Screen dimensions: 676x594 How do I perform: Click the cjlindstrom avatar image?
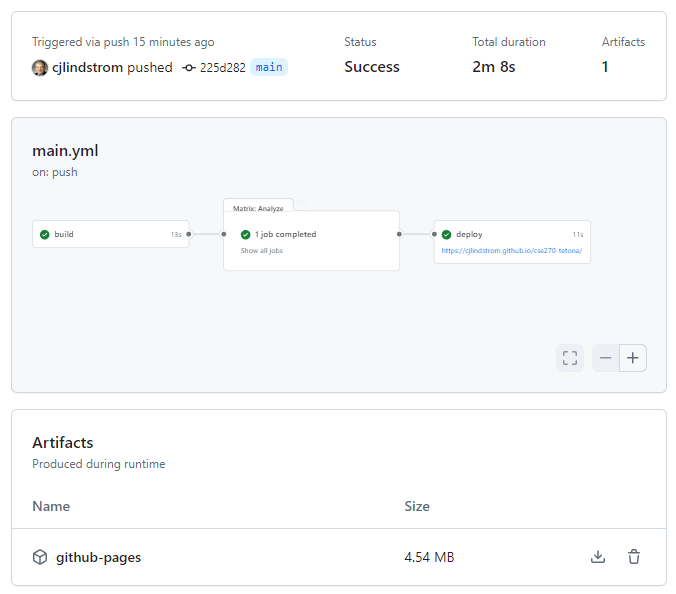click(x=40, y=68)
